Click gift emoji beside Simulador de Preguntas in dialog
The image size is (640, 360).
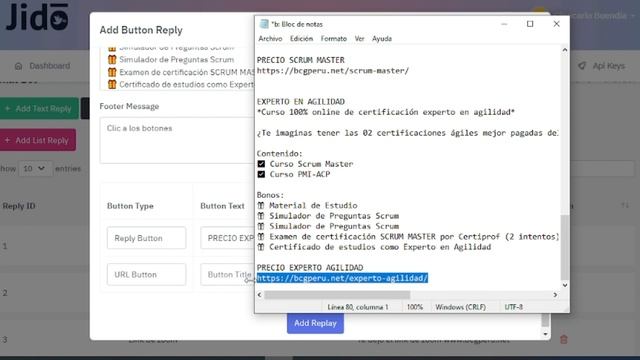click(x=112, y=60)
